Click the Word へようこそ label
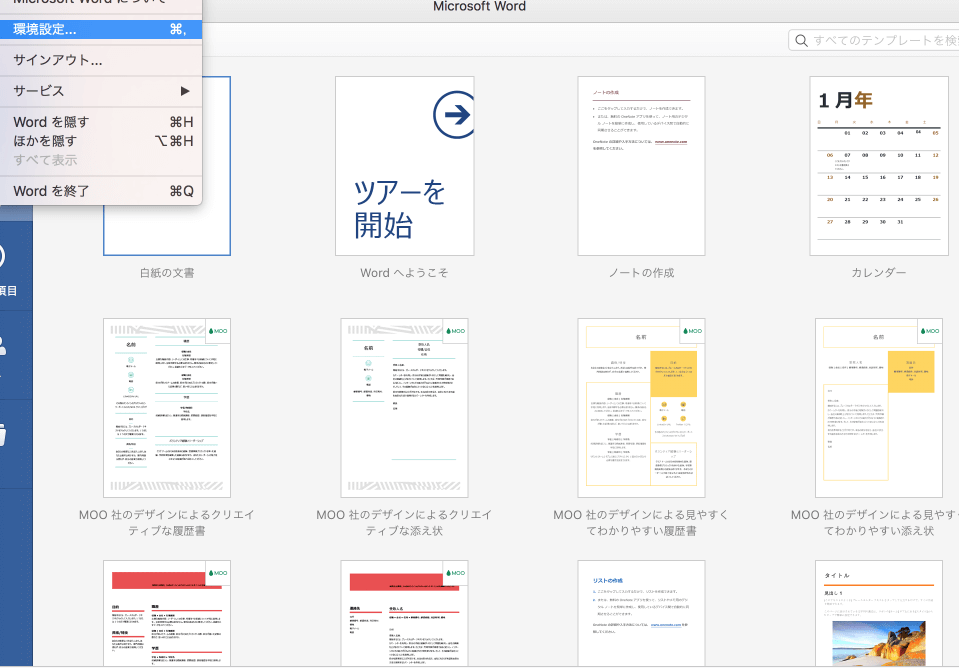Viewport: 959px width, 668px height. [404, 273]
